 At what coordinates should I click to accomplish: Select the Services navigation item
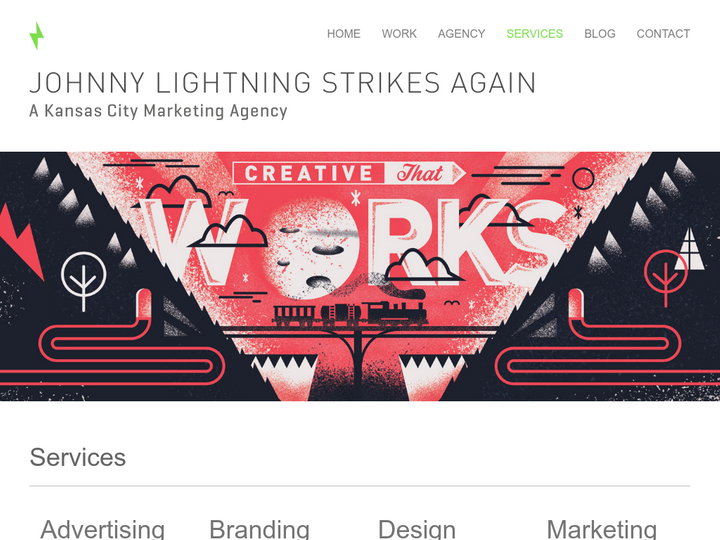point(534,34)
